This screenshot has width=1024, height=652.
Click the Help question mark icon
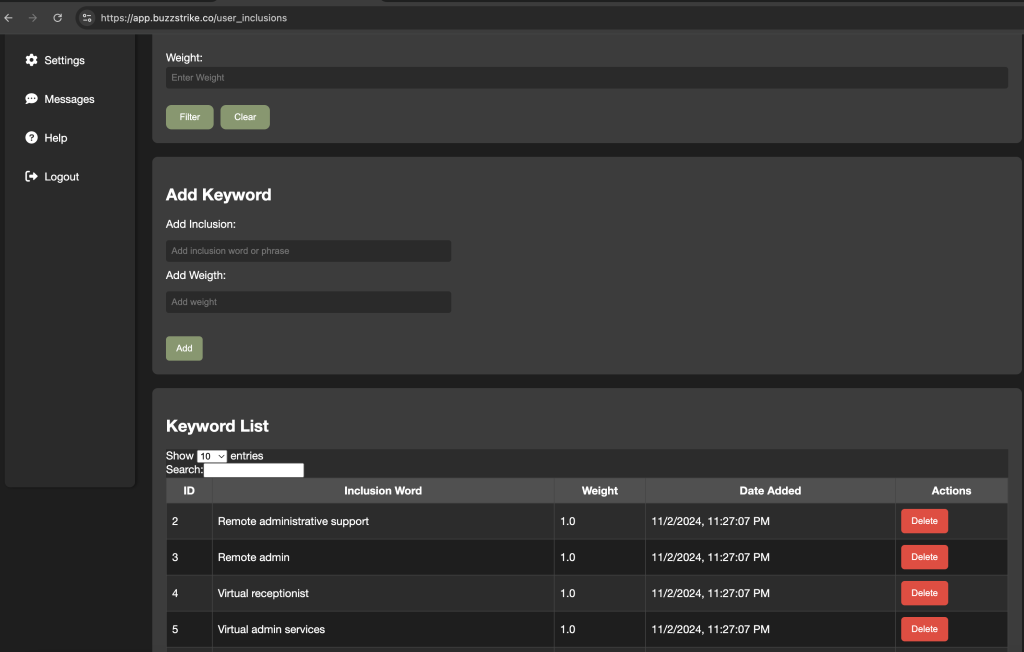click(x=32, y=138)
